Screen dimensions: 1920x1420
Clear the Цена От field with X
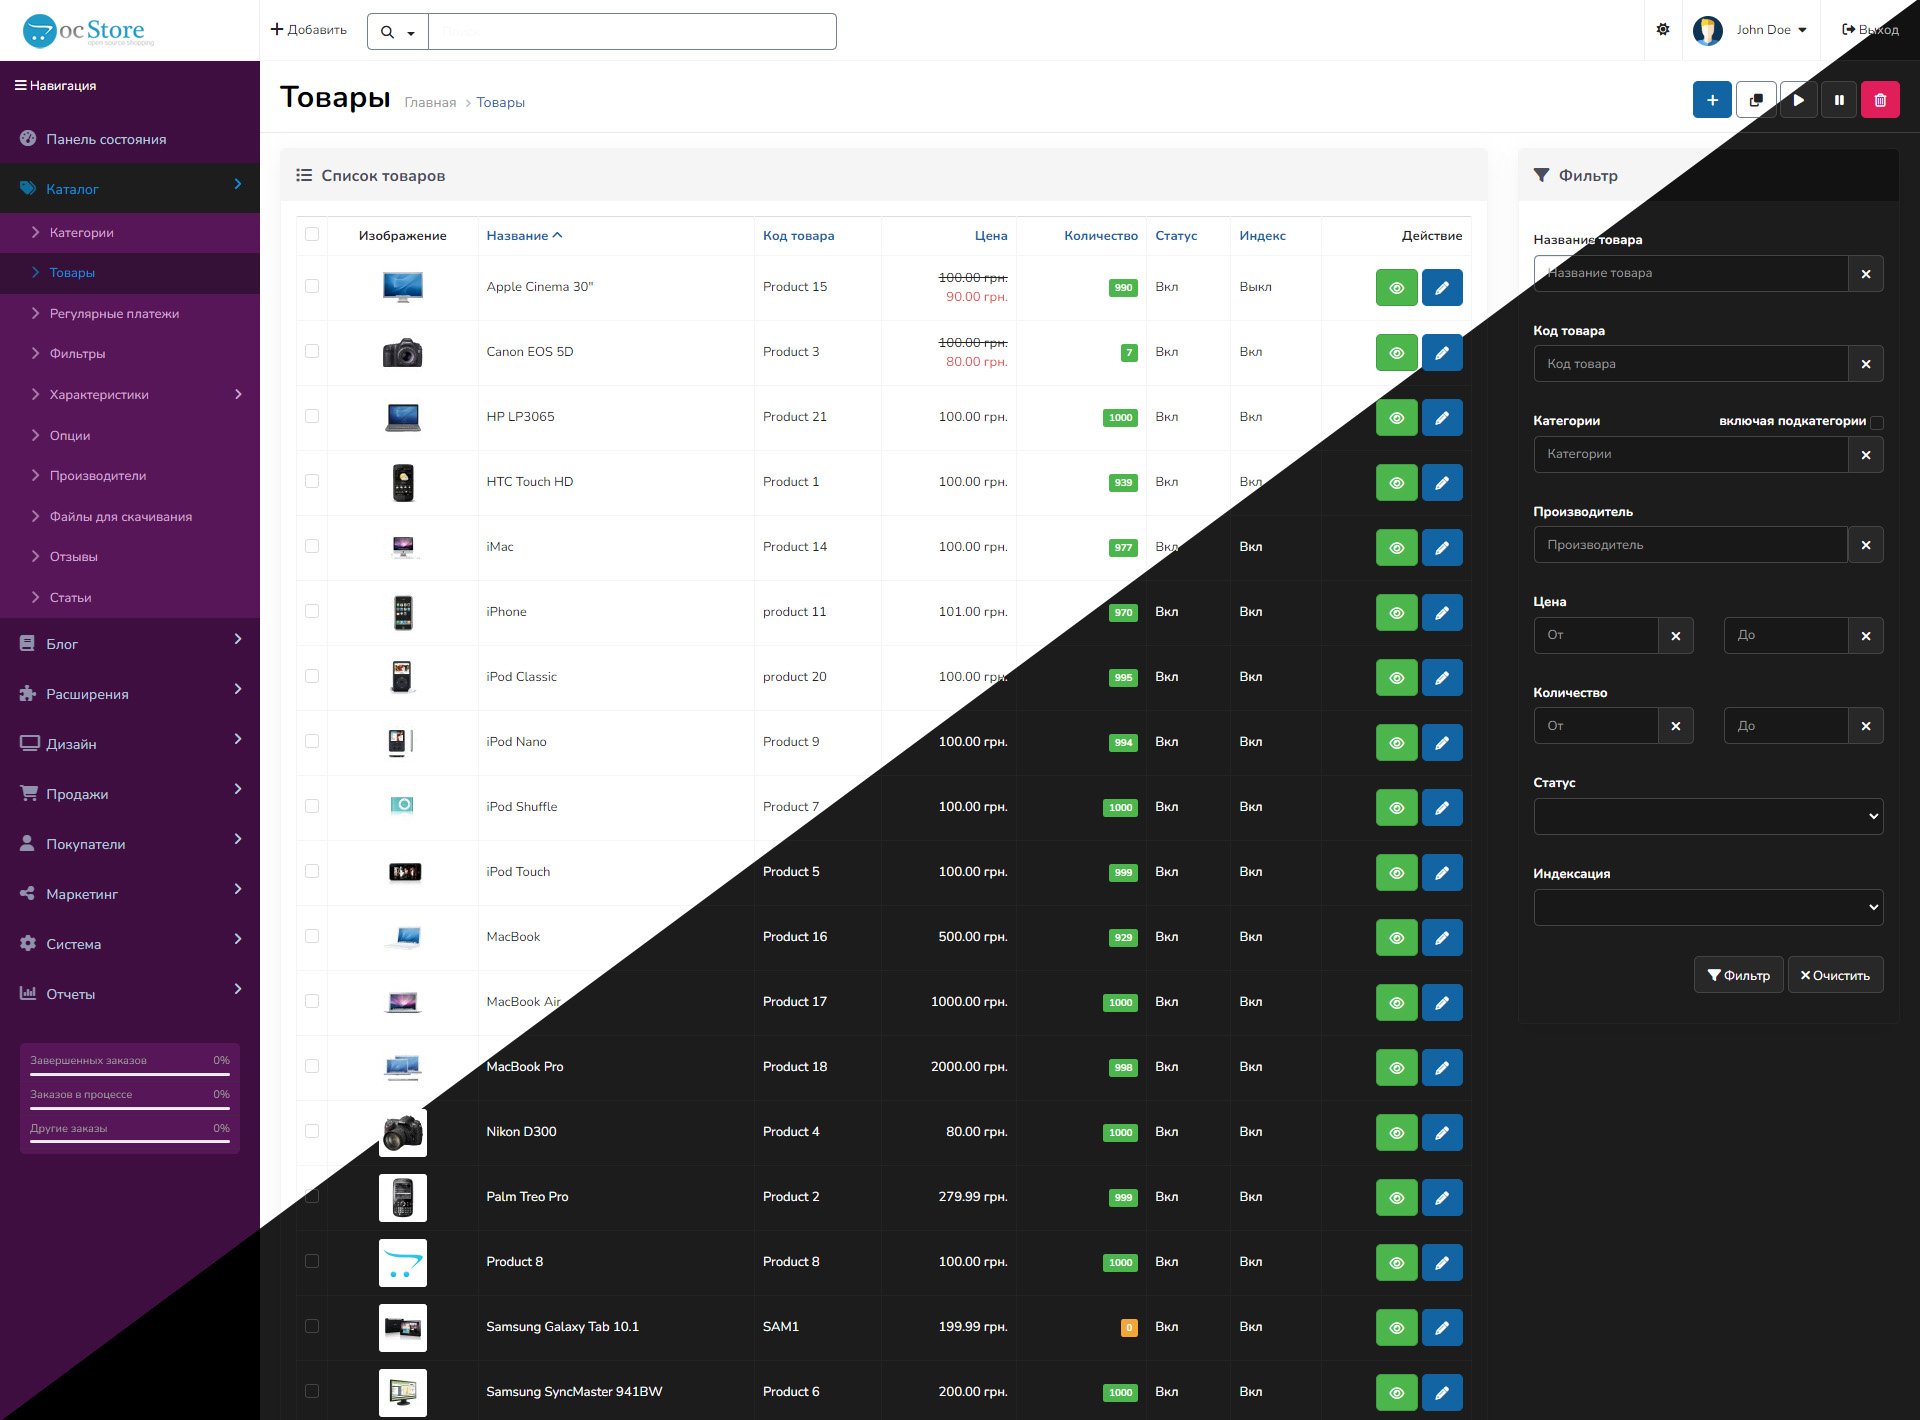click(1676, 636)
